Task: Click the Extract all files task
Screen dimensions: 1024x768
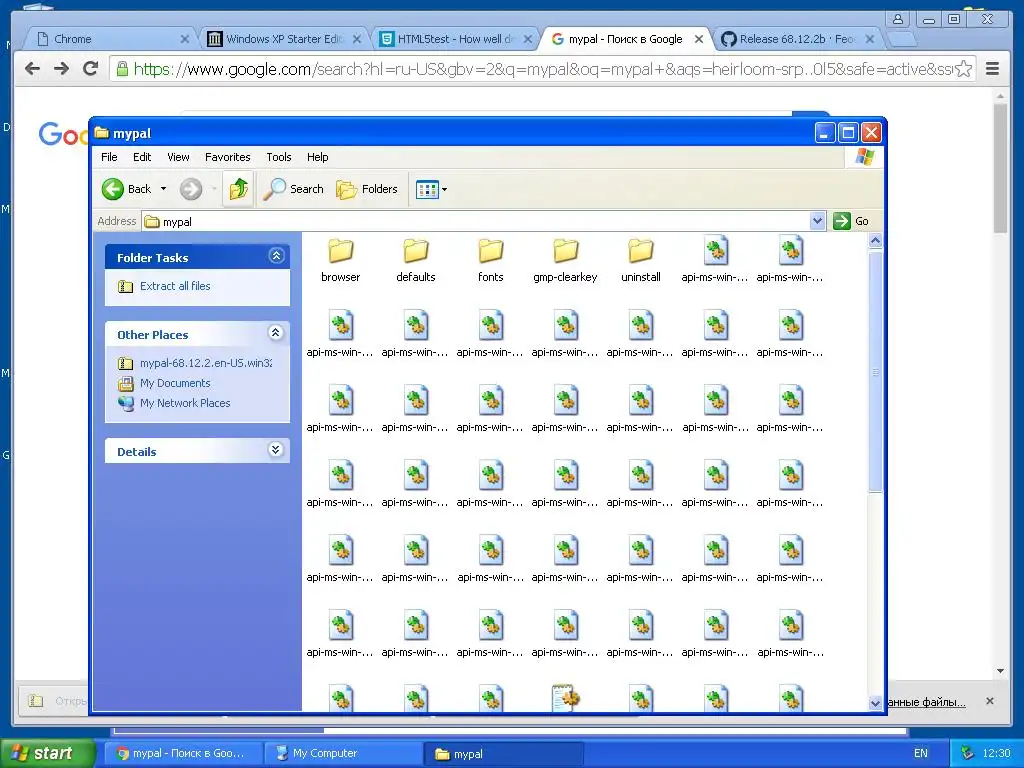Action: (175, 286)
